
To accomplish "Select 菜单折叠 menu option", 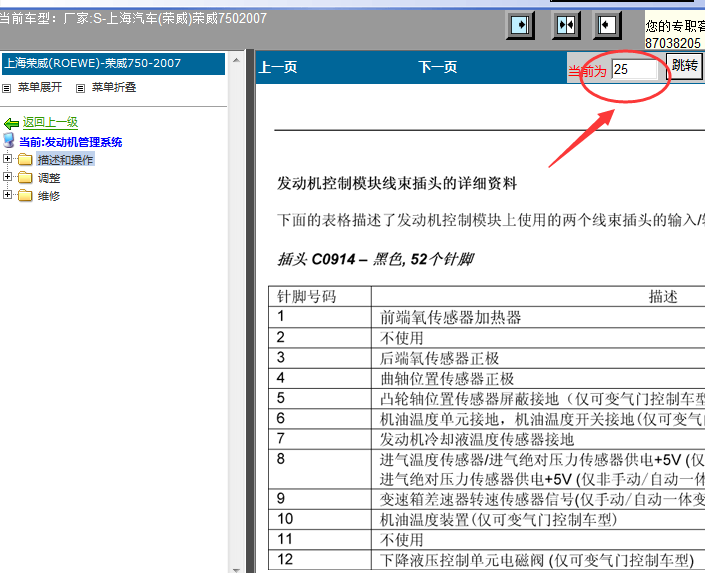I will [114, 87].
